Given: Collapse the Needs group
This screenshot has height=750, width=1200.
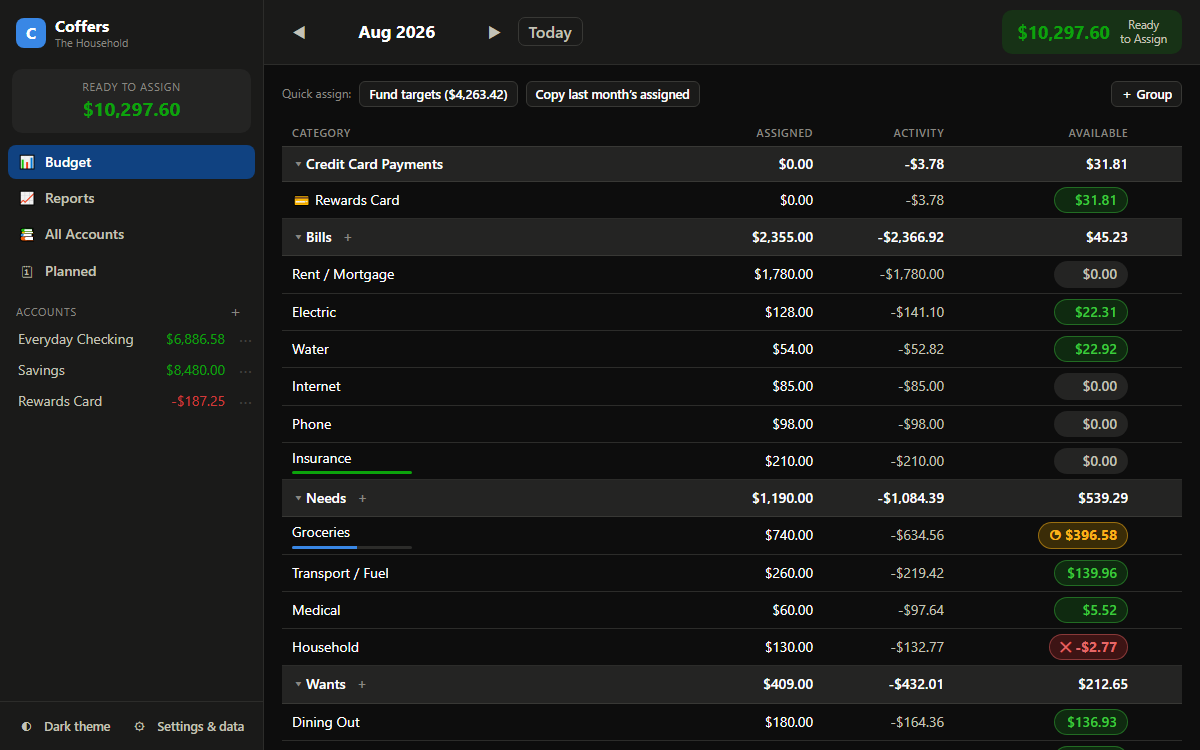Looking at the screenshot, I should click(x=298, y=498).
